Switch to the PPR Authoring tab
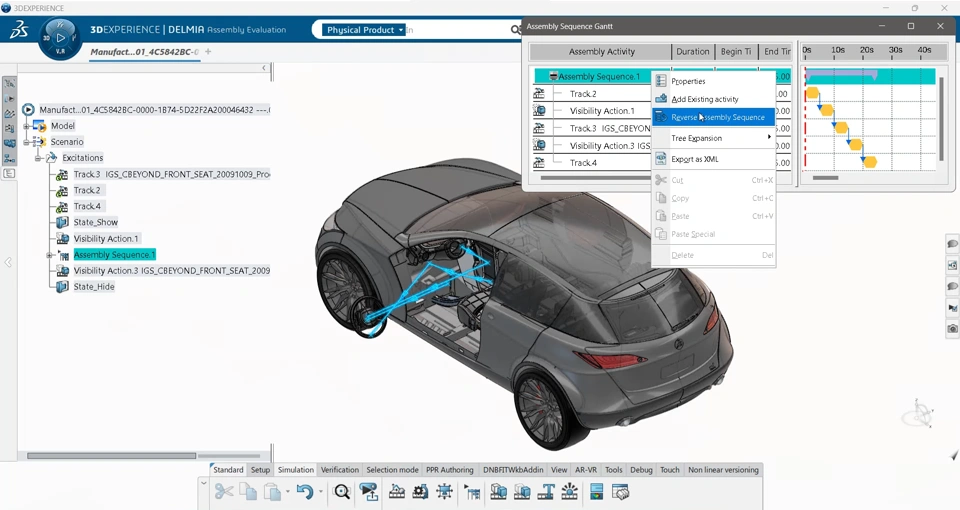Image resolution: width=960 pixels, height=510 pixels. click(449, 470)
